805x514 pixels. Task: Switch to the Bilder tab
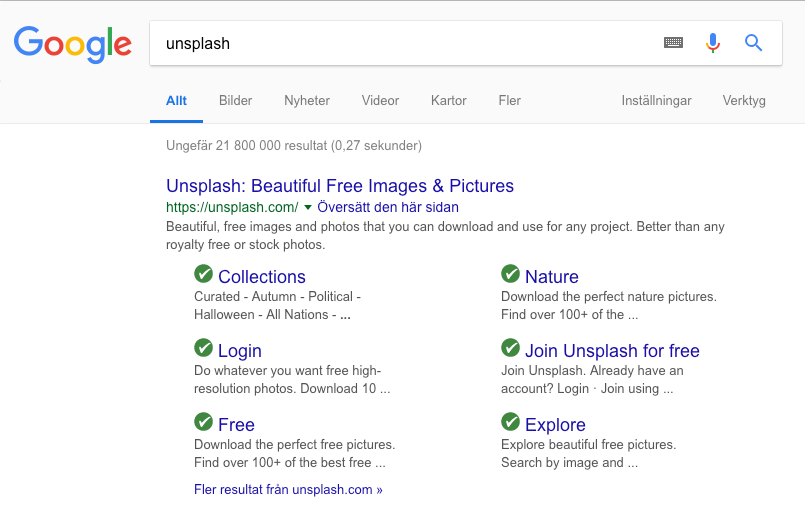(x=235, y=101)
